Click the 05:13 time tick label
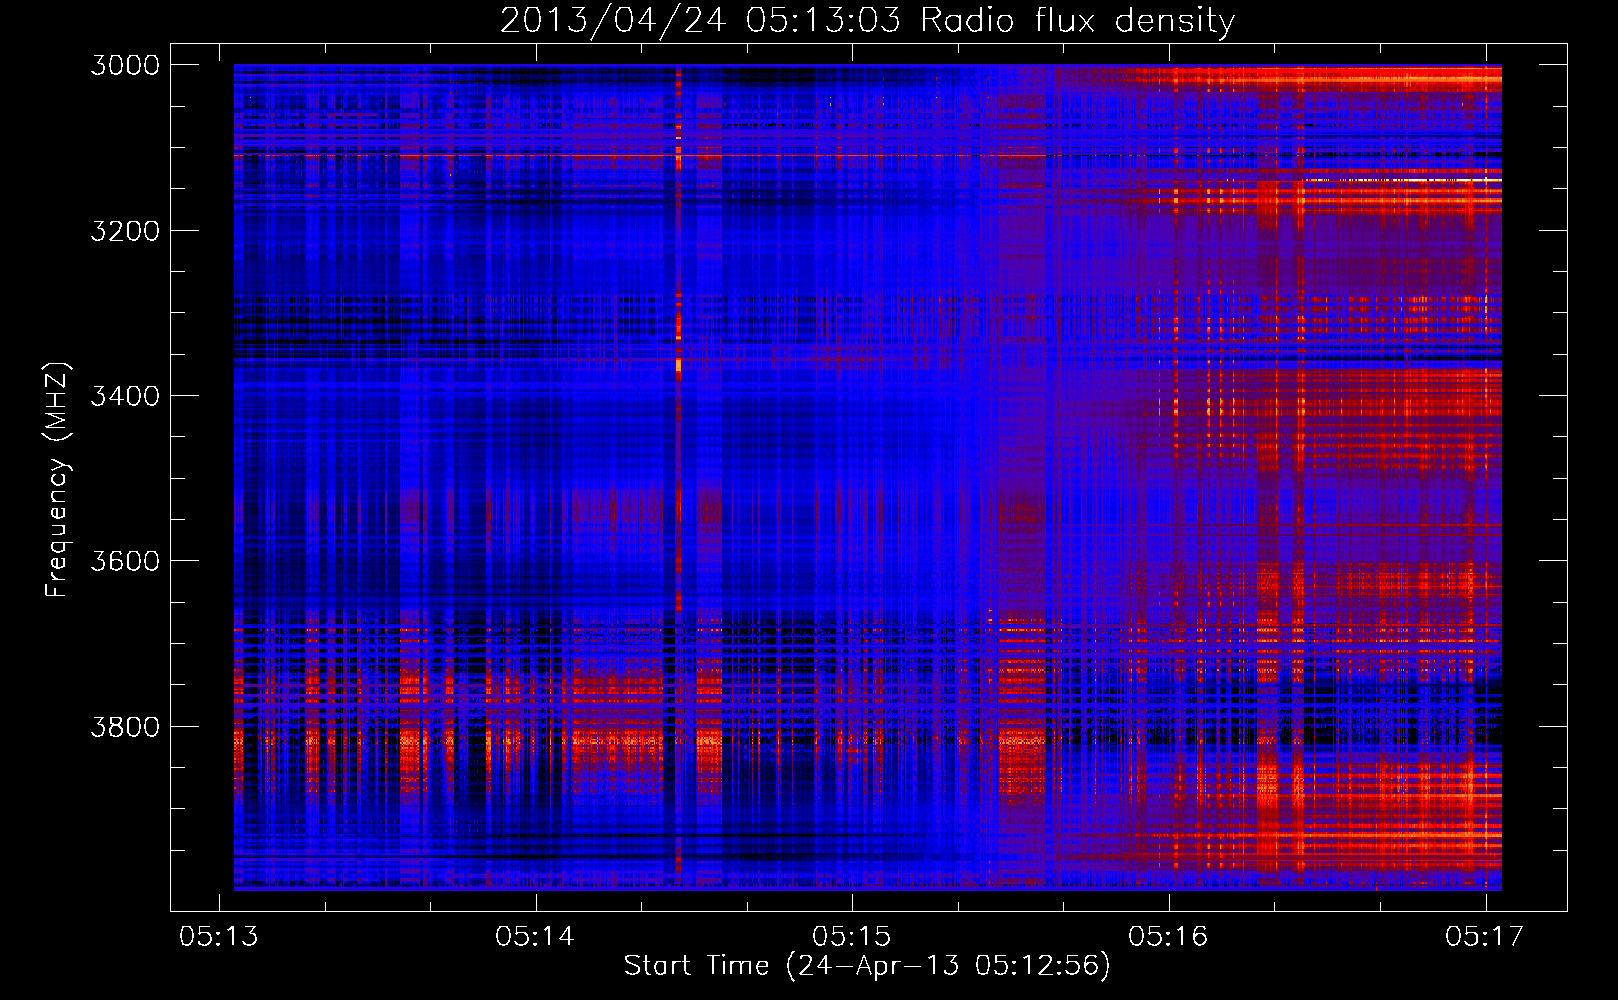 219,936
